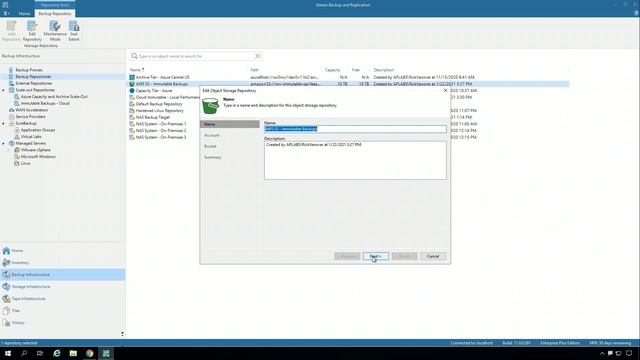Click the Linux servers icon

(17, 163)
